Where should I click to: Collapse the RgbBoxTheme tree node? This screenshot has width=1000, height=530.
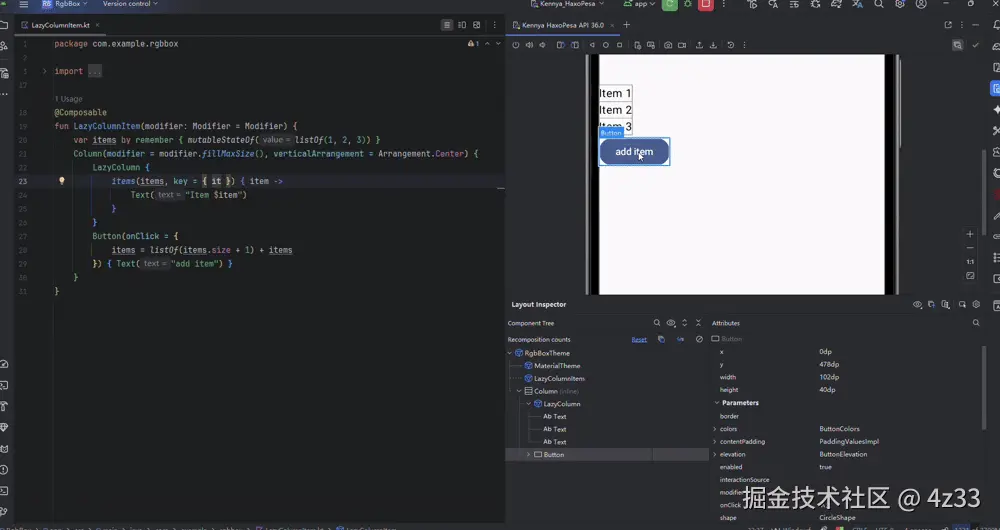pos(510,353)
